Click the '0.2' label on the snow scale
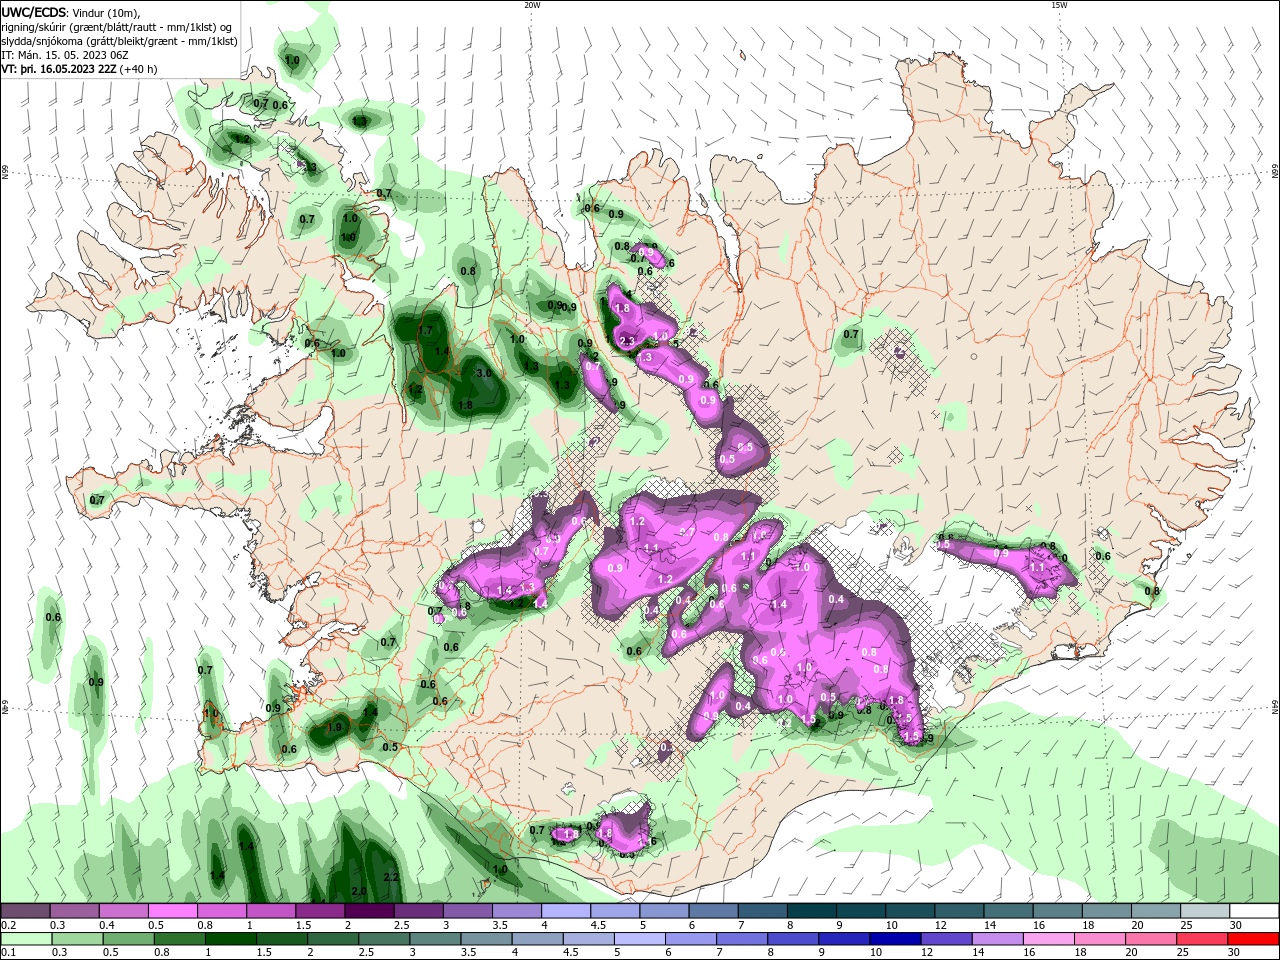 8,925
